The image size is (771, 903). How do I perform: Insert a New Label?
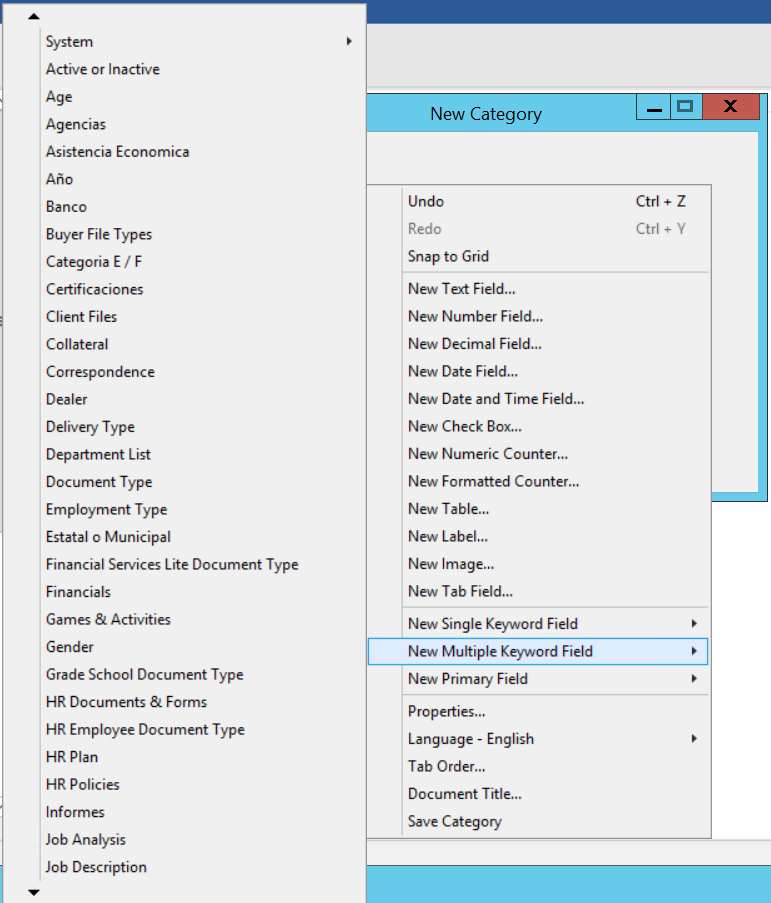coord(538,536)
